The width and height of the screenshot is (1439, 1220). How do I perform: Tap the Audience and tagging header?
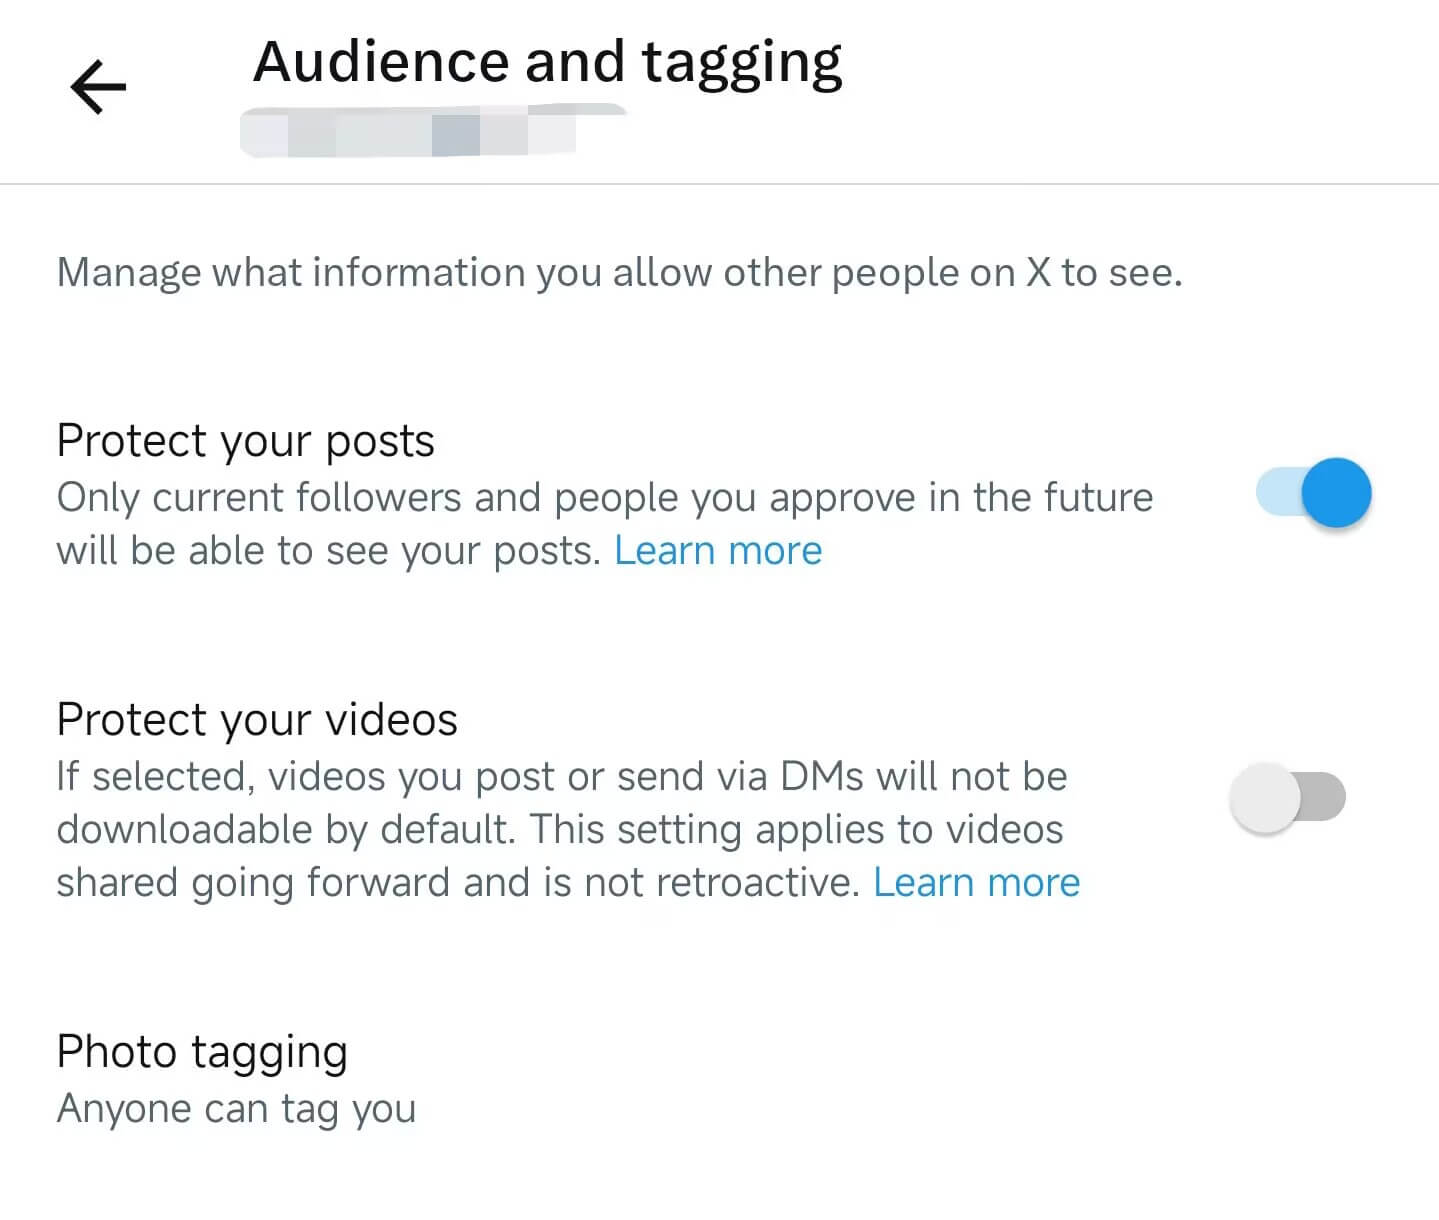[548, 62]
